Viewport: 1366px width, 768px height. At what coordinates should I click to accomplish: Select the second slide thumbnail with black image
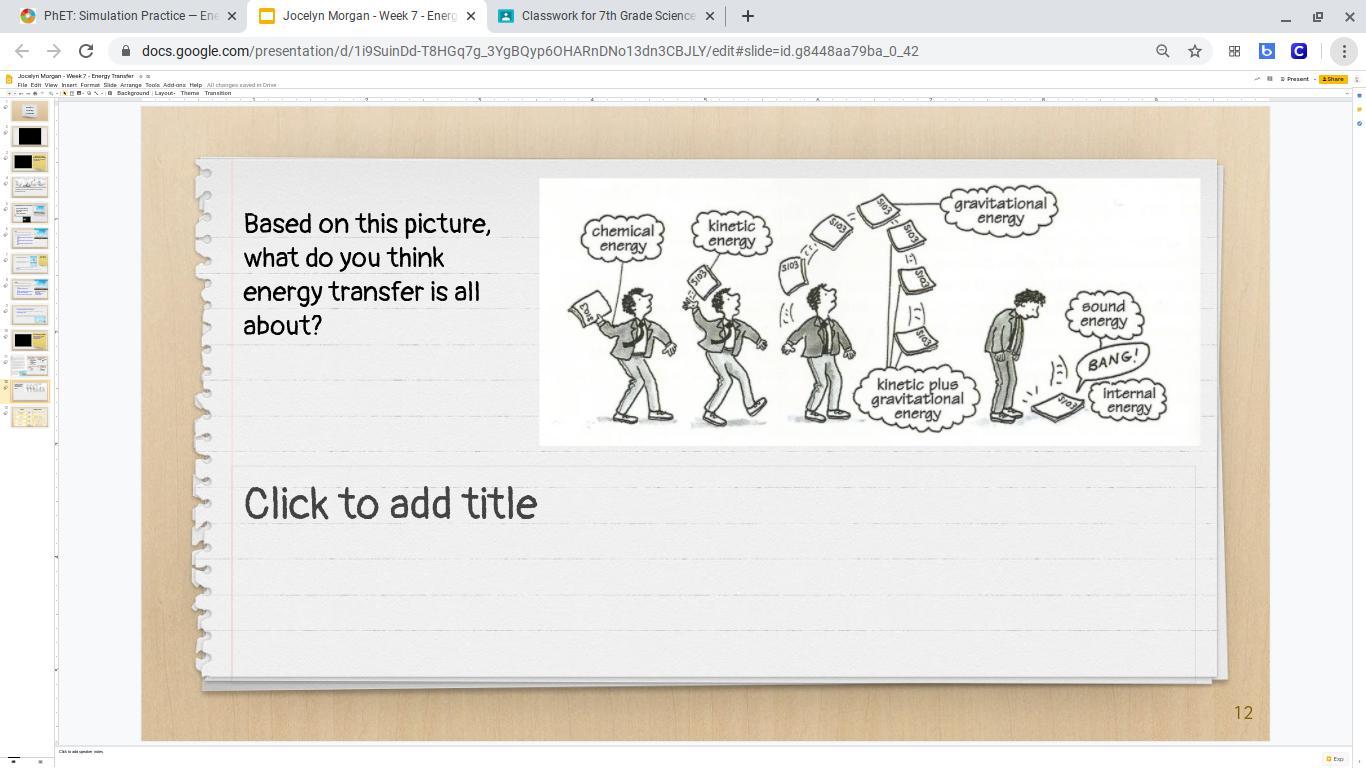(x=30, y=136)
